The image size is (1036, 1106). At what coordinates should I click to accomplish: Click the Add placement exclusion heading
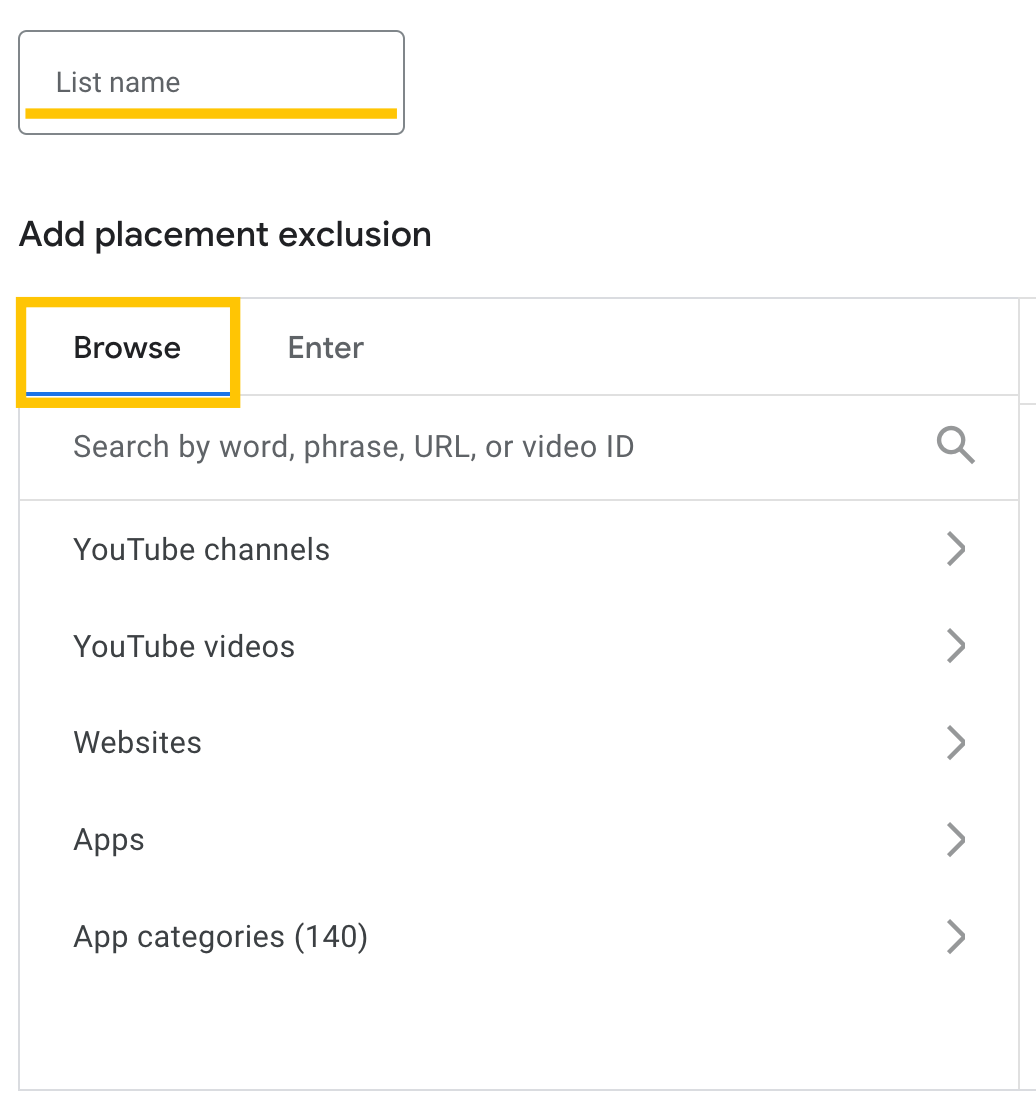225,234
